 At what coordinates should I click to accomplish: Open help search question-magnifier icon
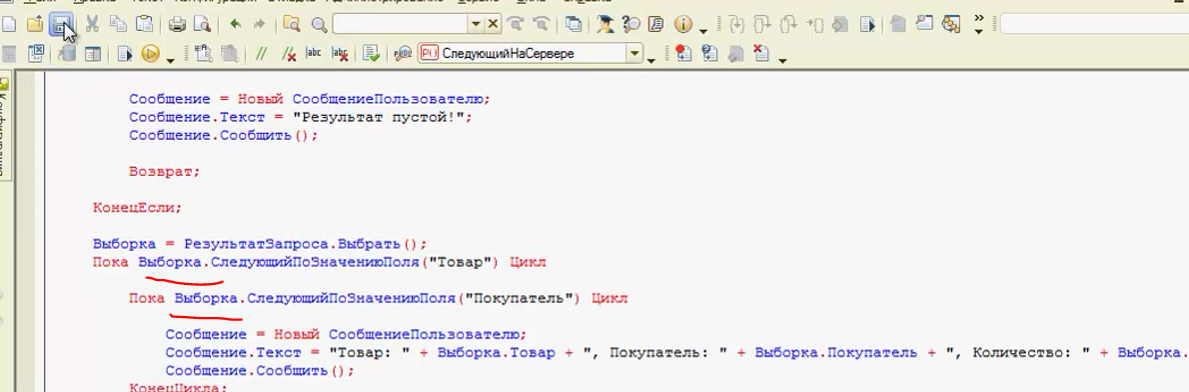(632, 24)
